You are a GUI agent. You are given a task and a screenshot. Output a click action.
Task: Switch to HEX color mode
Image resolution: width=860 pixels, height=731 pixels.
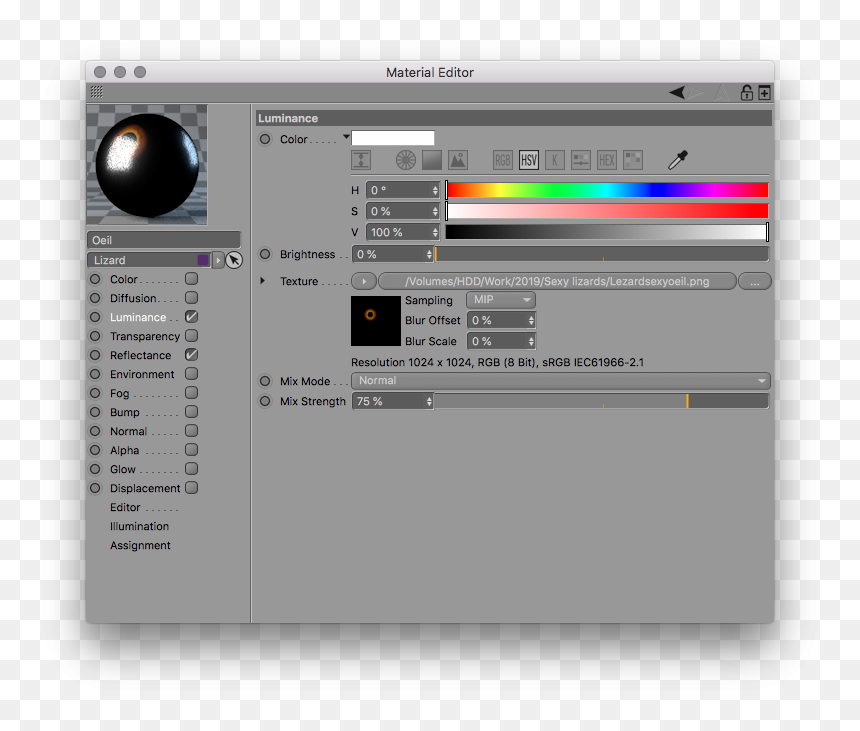[607, 160]
